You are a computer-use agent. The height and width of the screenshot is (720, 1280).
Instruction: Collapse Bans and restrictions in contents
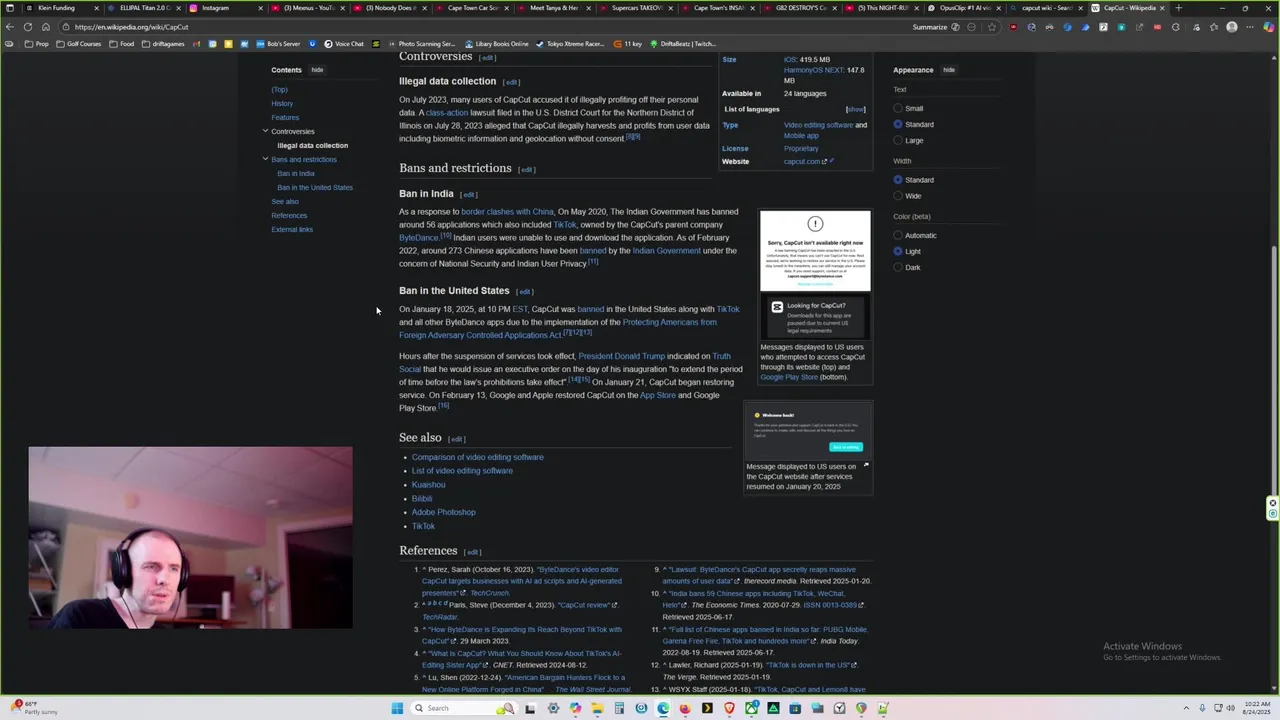(x=265, y=159)
